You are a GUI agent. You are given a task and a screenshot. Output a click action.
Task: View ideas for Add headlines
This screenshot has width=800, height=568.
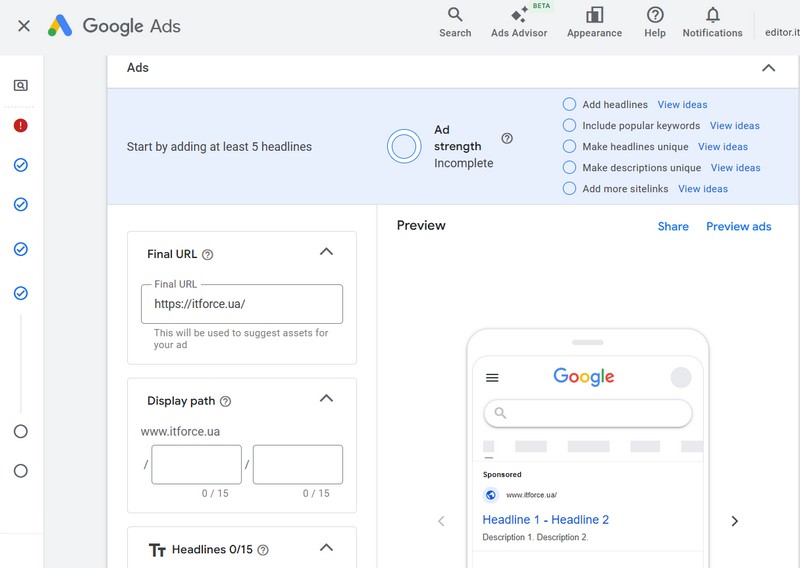point(682,105)
